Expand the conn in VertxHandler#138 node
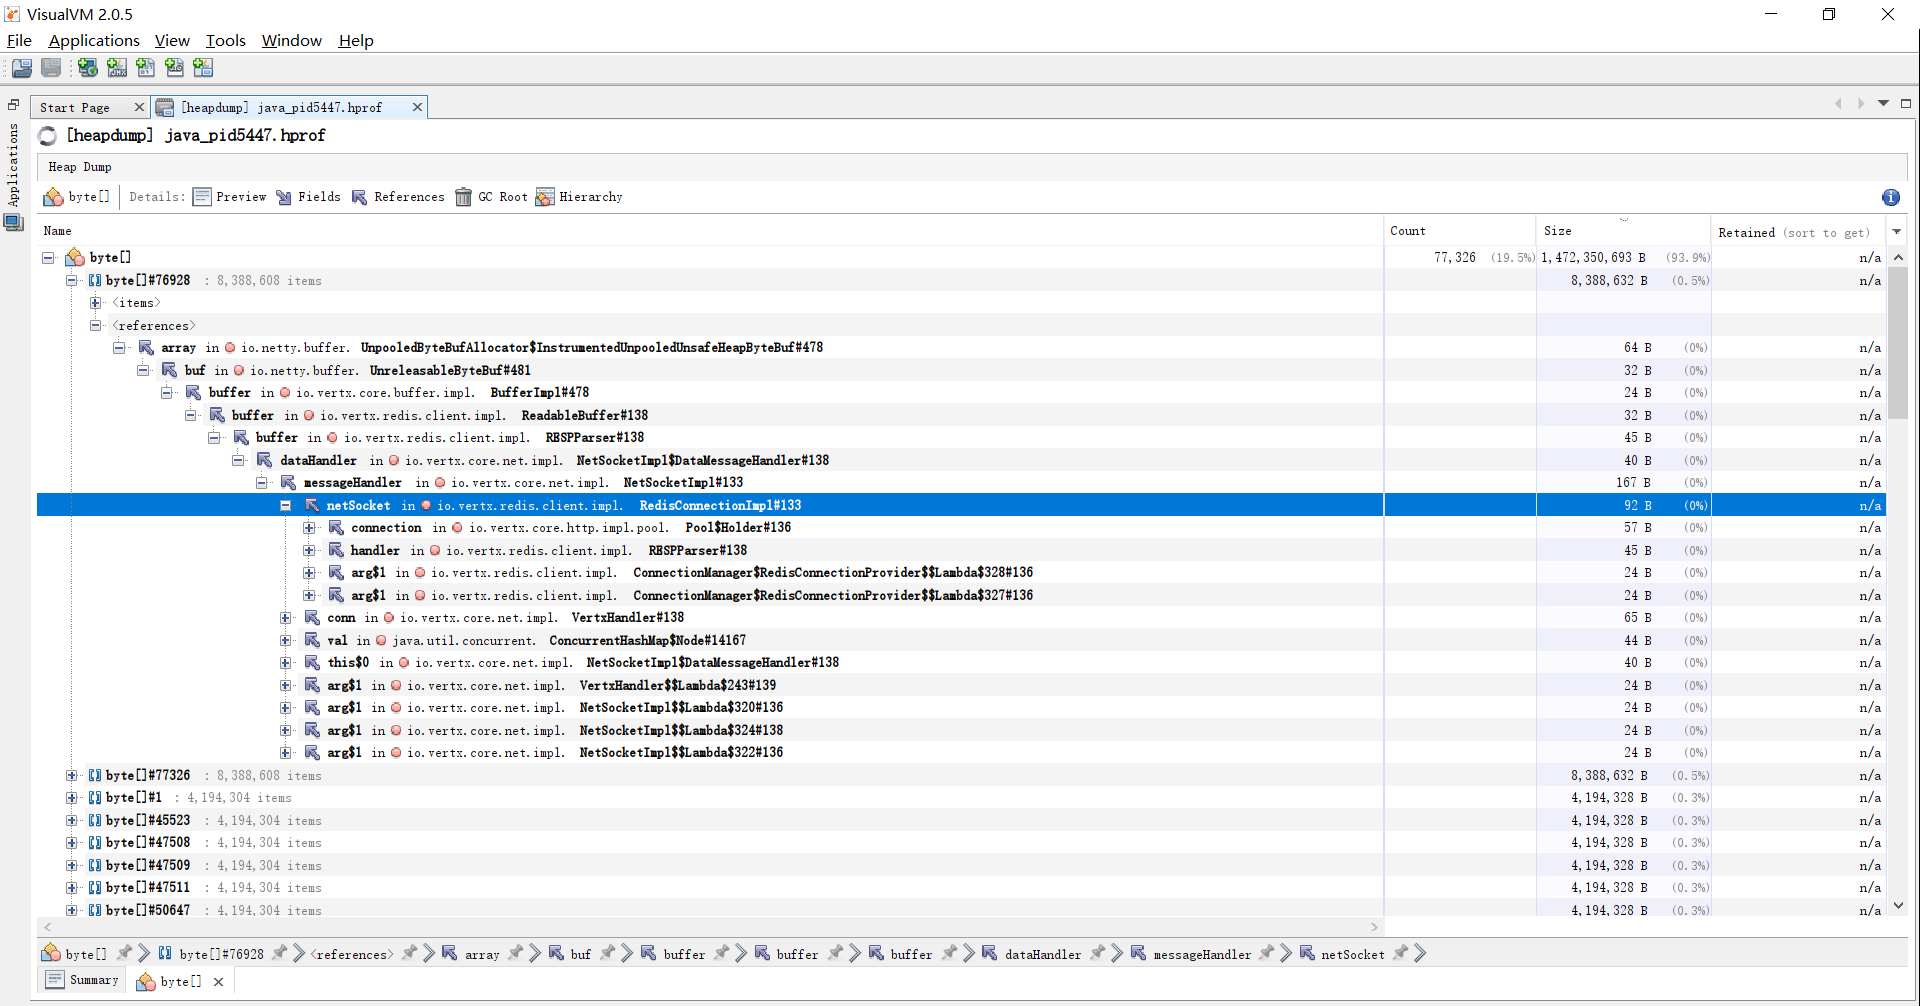The height and width of the screenshot is (1006, 1920). click(285, 618)
